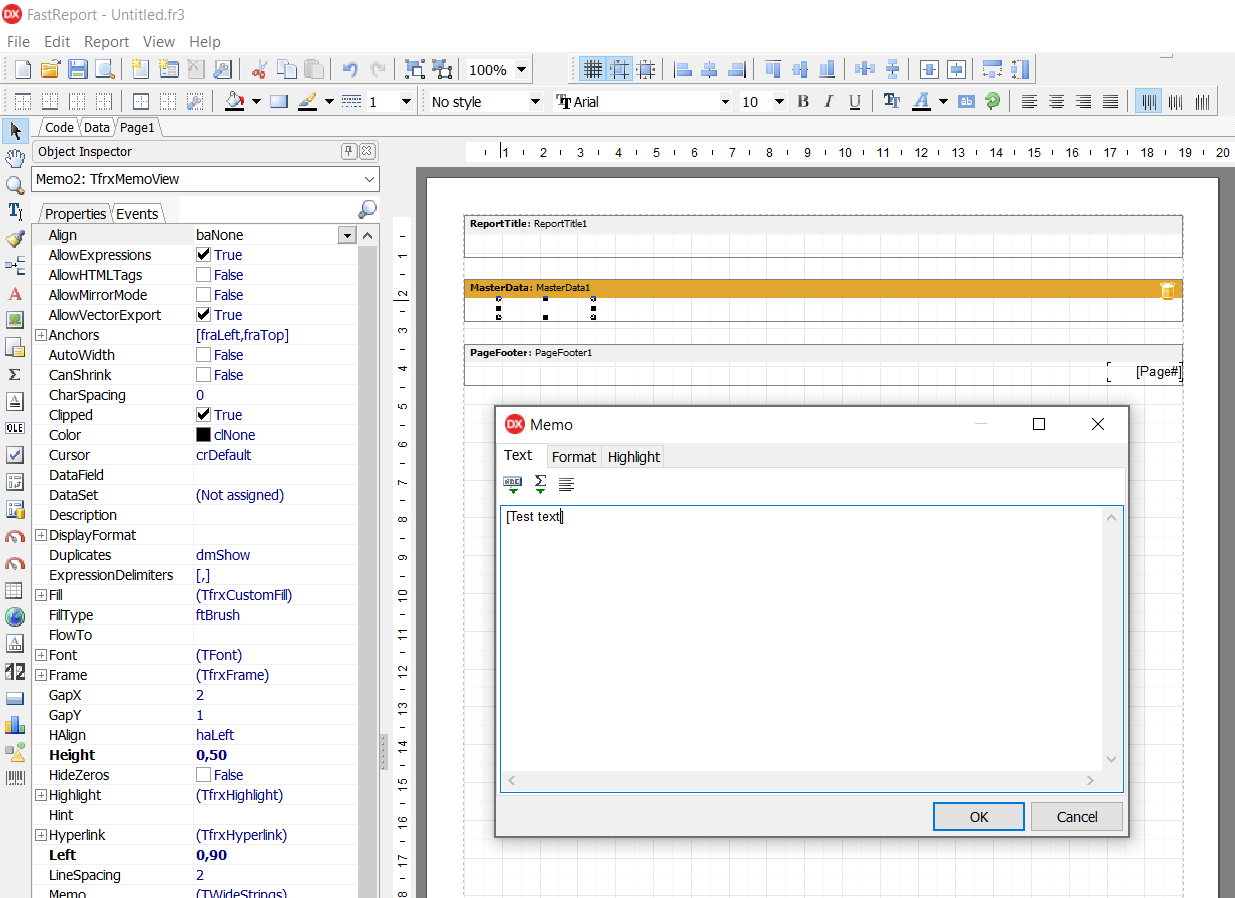This screenshot has height=898, width=1235.
Task: Select the Hand tool in left toolbar
Action: point(15,158)
